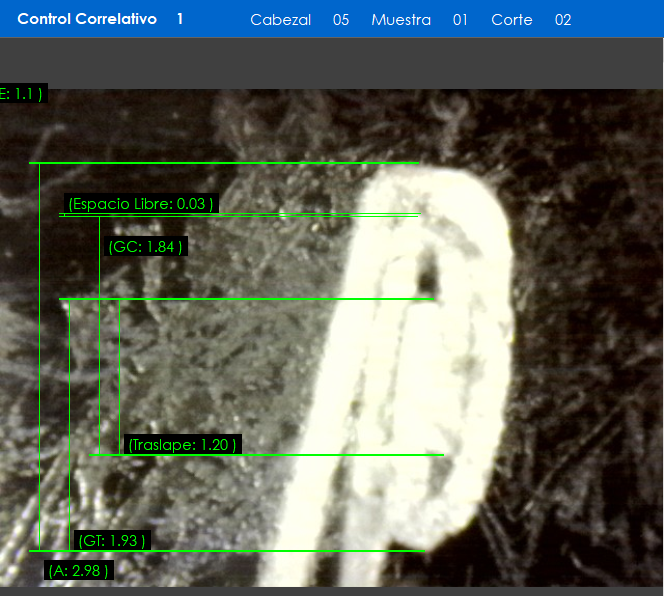The height and width of the screenshot is (596, 664).
Task: Click the Muestra label in header
Action: point(401,20)
